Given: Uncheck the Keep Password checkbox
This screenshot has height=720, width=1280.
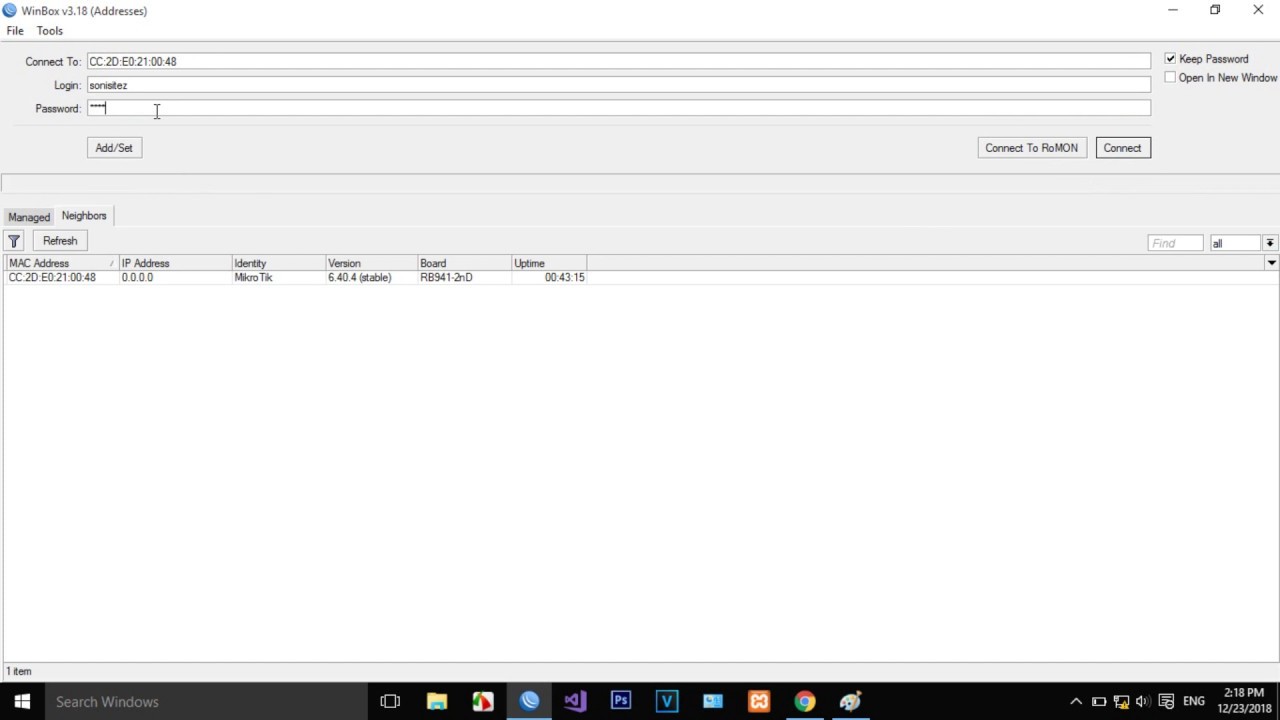Looking at the screenshot, I should [1170, 59].
